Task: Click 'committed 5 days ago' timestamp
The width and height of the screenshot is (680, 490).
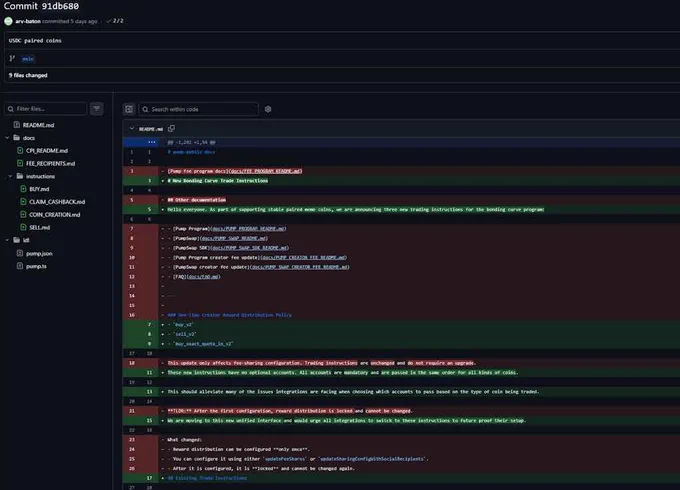Action: pos(70,21)
